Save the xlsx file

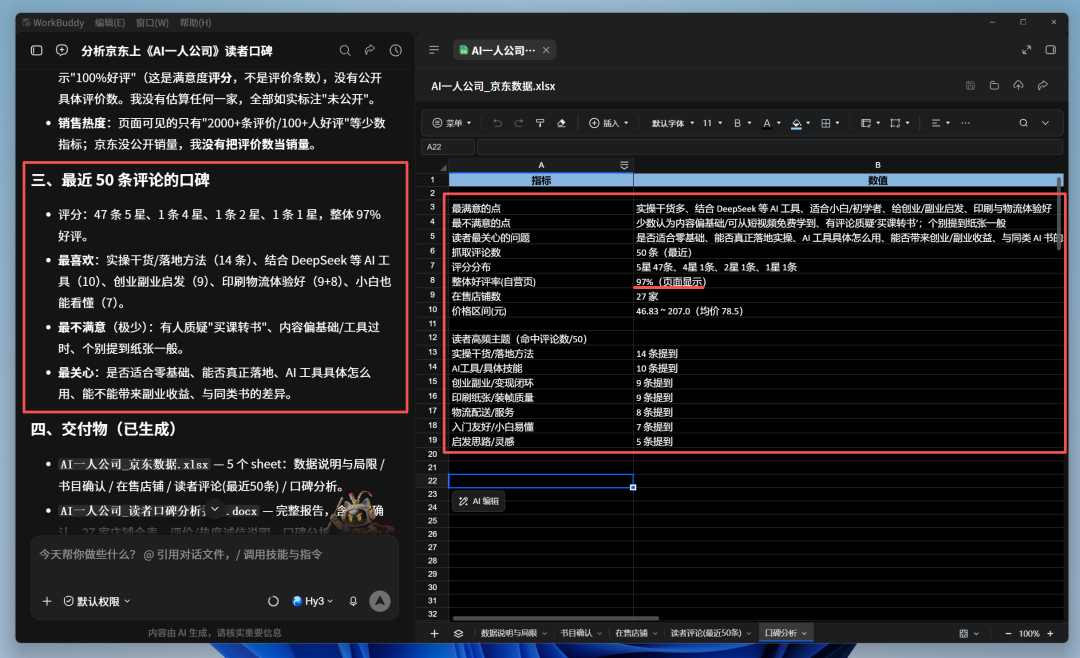(970, 85)
